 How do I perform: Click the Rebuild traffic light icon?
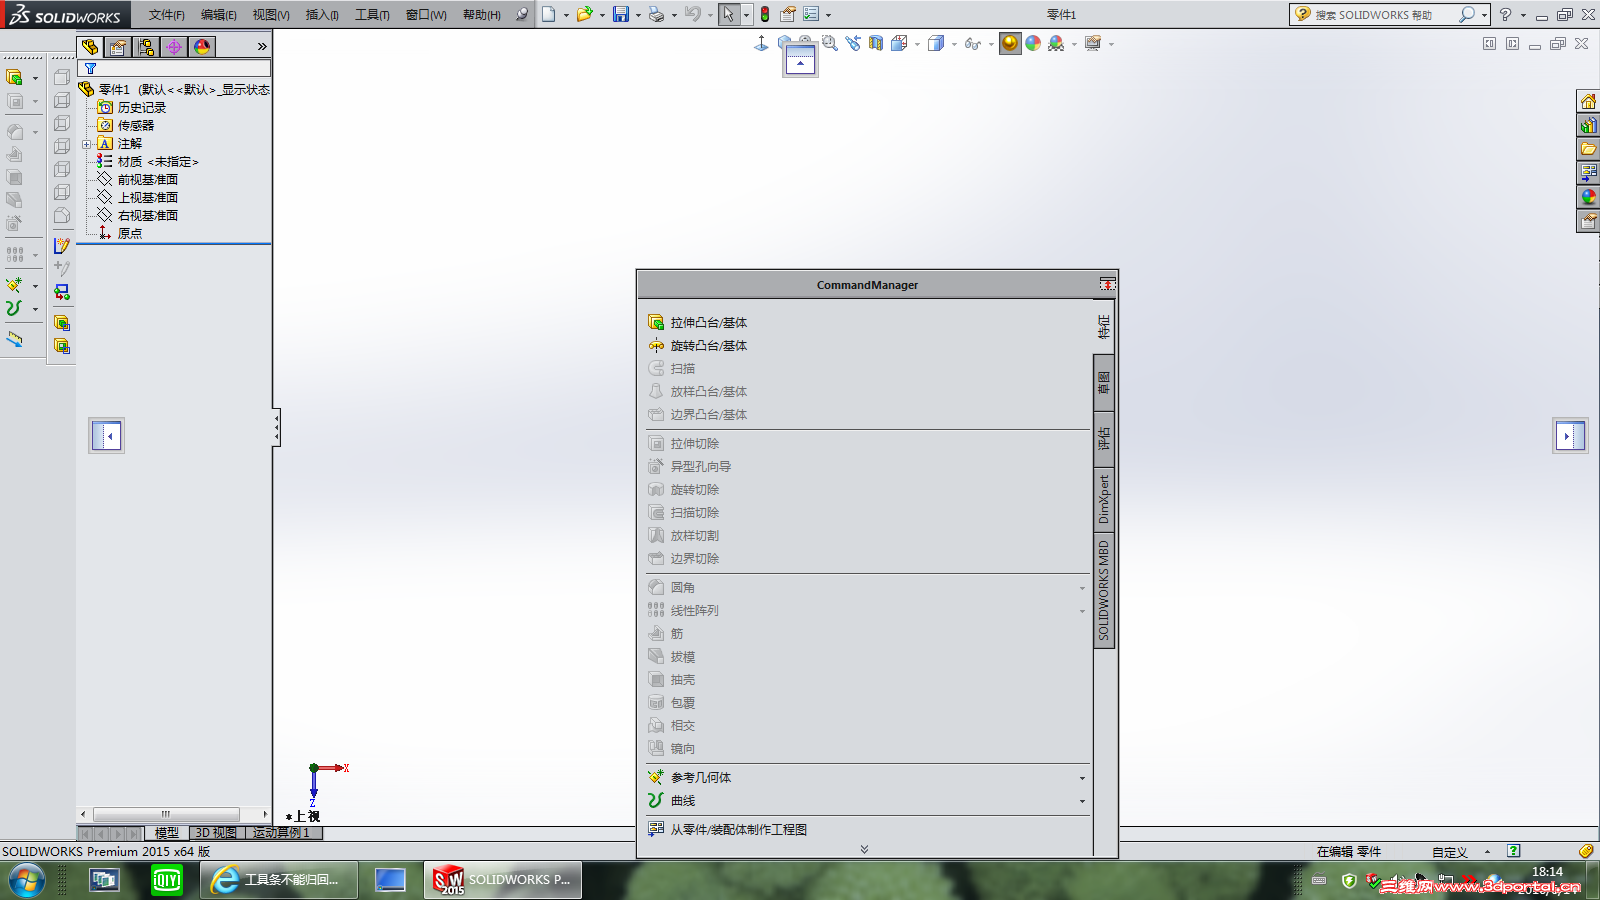[x=765, y=14]
